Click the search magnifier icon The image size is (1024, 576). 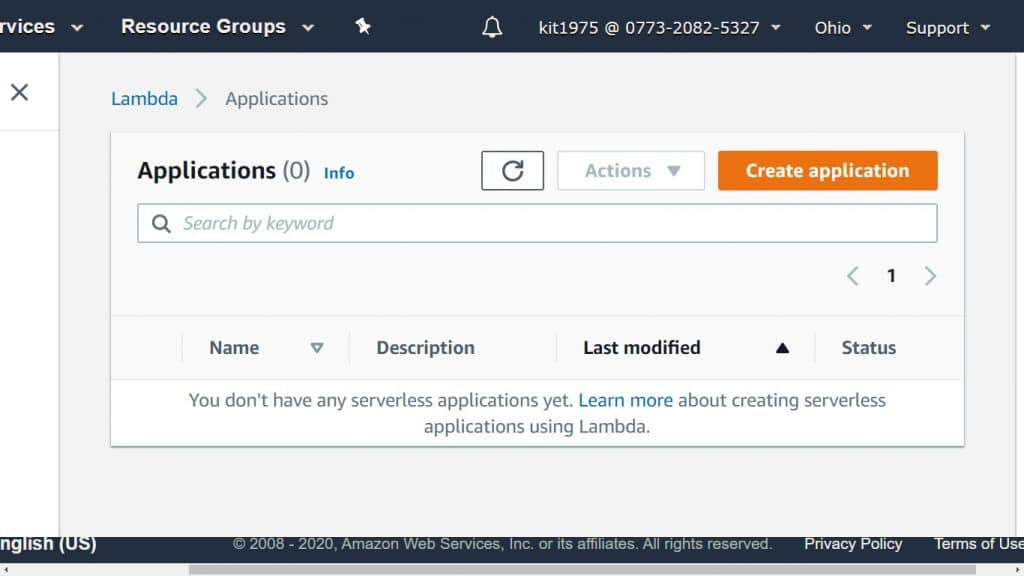(161, 222)
